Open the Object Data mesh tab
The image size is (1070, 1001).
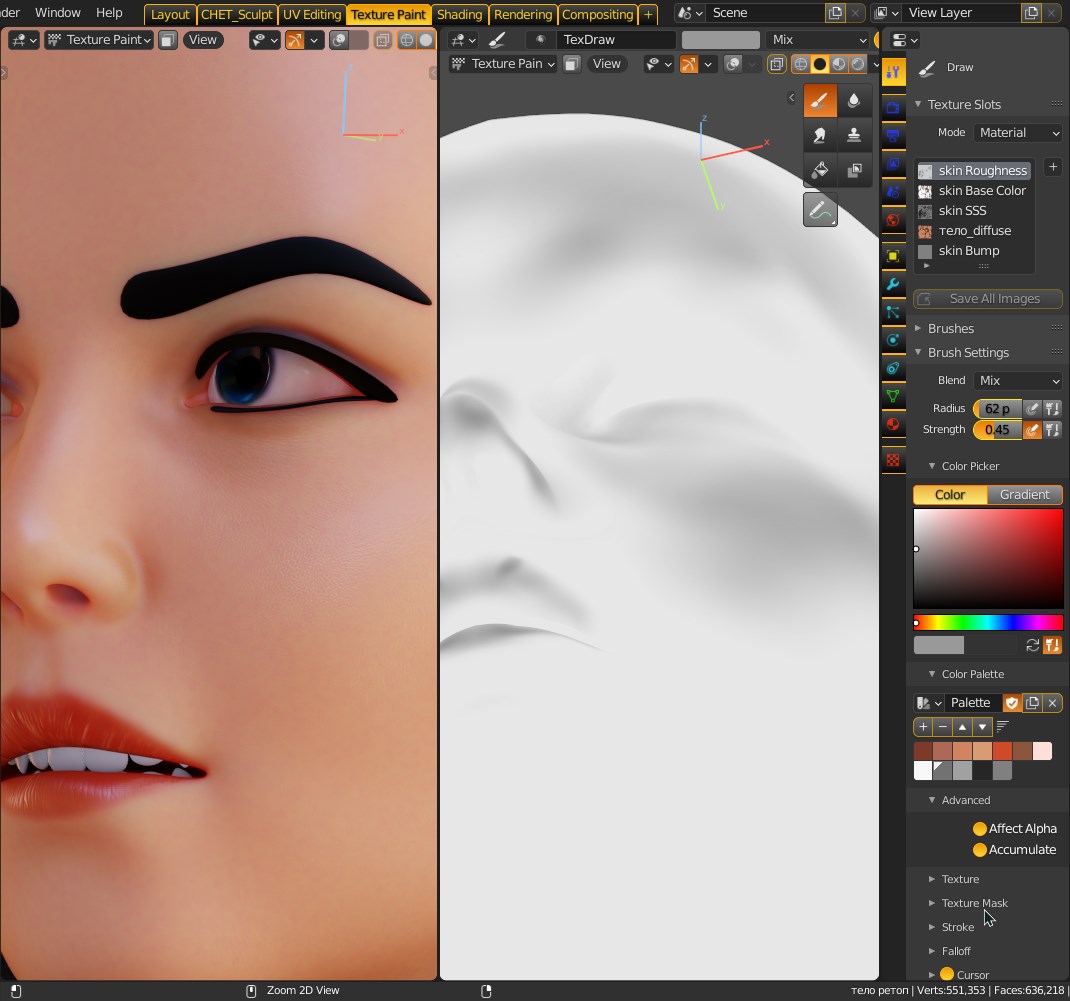click(x=893, y=396)
